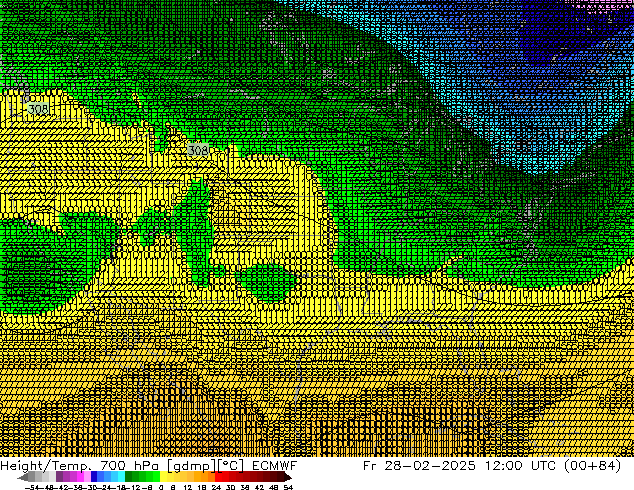
Task: Click the dark purple legend swatch above -42
Action: click(x=59, y=476)
